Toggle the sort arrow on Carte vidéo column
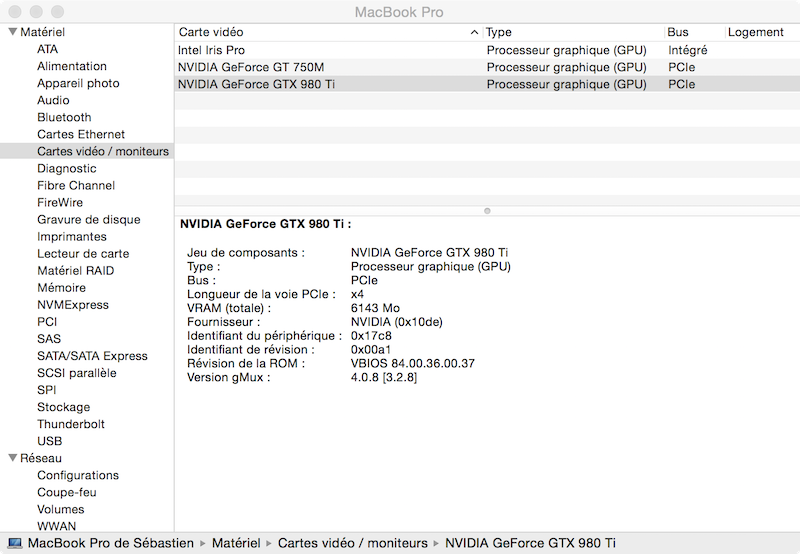 coord(474,32)
